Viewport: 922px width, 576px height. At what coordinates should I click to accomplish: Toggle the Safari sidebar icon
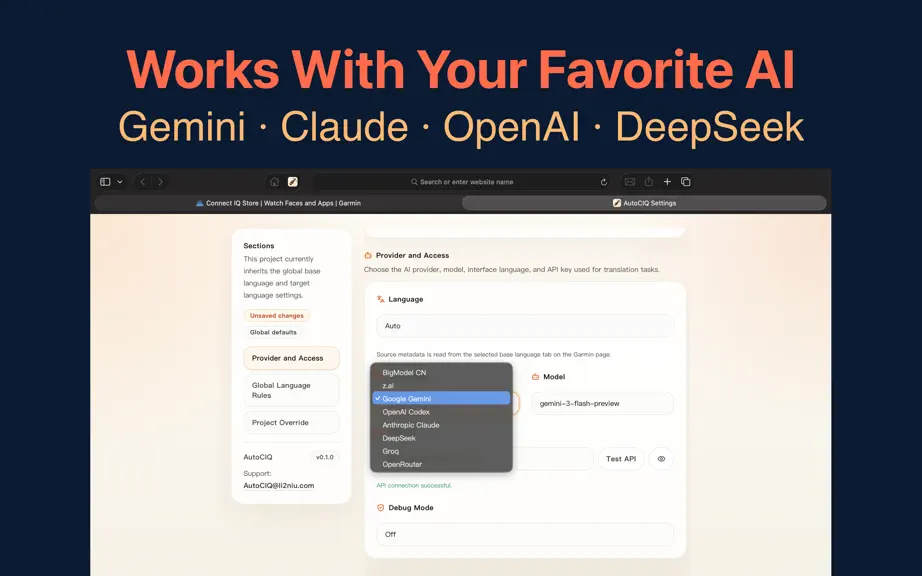105,182
